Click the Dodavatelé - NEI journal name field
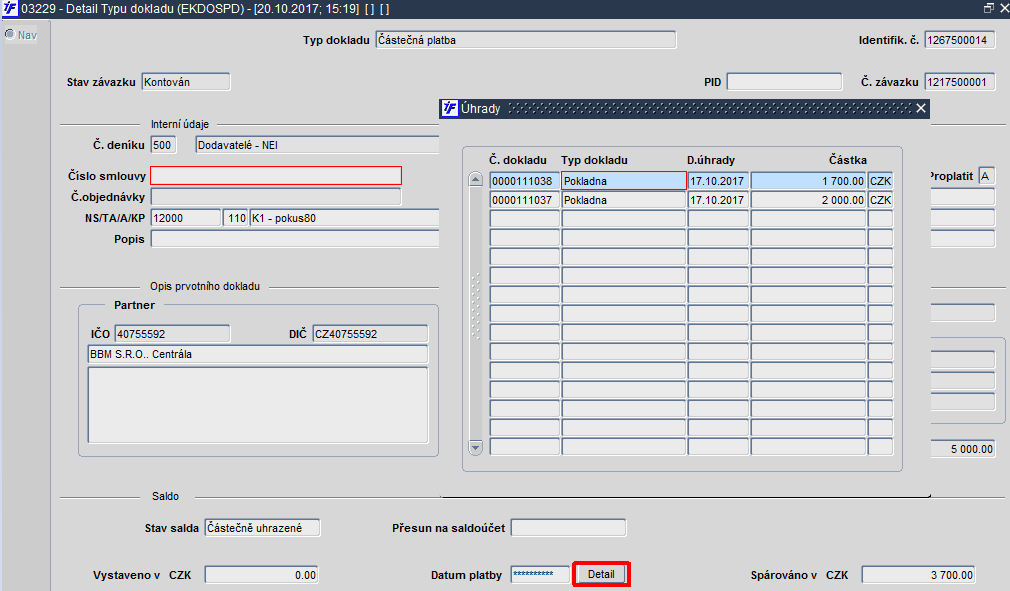This screenshot has height=591, width=1010. click(x=317, y=145)
